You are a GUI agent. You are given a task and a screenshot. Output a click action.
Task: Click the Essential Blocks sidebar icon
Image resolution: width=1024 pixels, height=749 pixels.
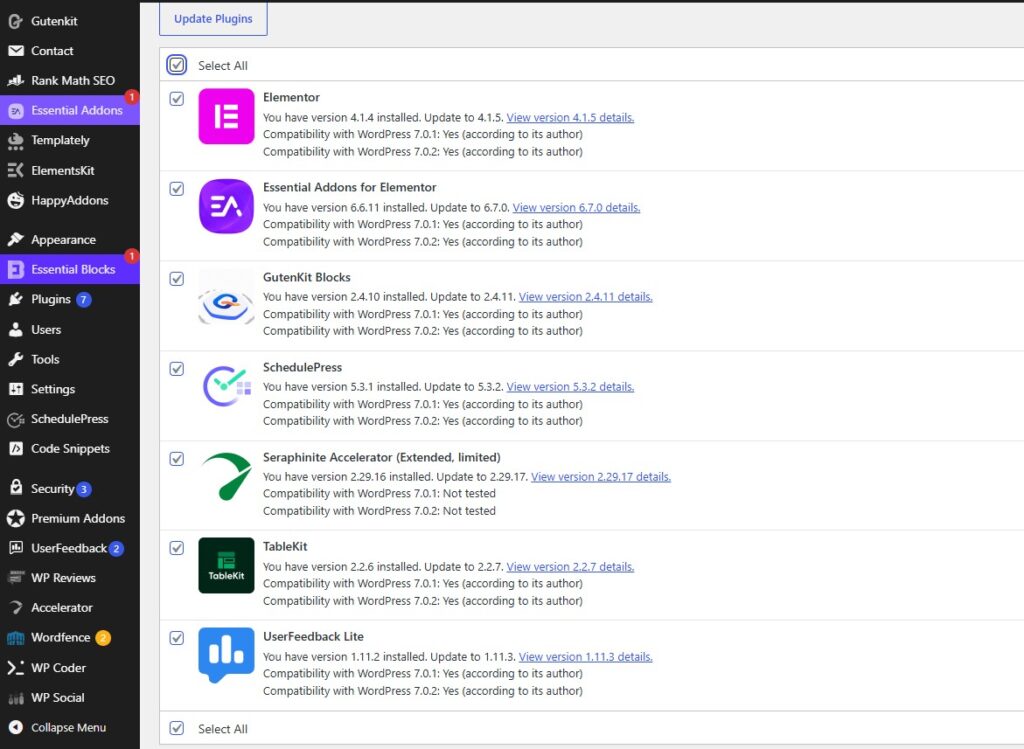[16, 269]
